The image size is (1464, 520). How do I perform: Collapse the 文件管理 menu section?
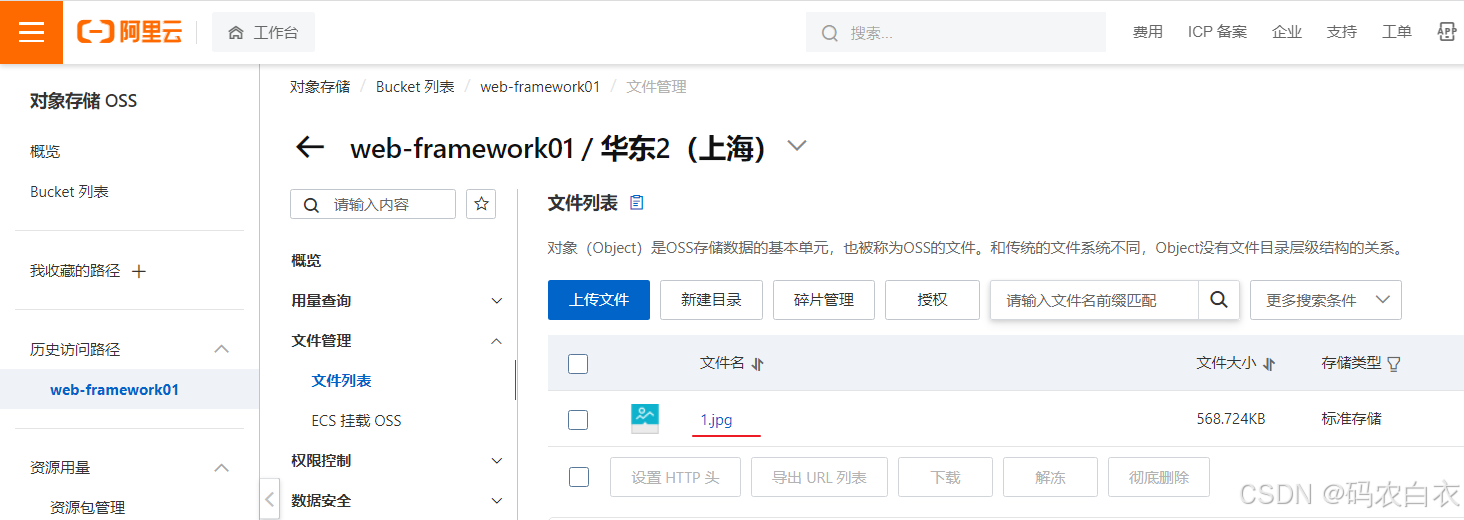(497, 341)
